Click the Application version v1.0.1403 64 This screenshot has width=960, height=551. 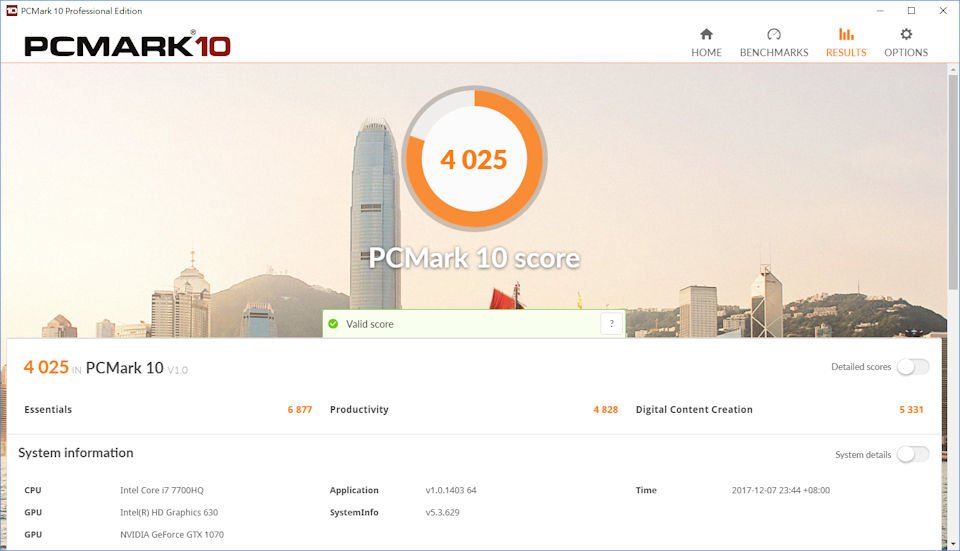(x=451, y=490)
